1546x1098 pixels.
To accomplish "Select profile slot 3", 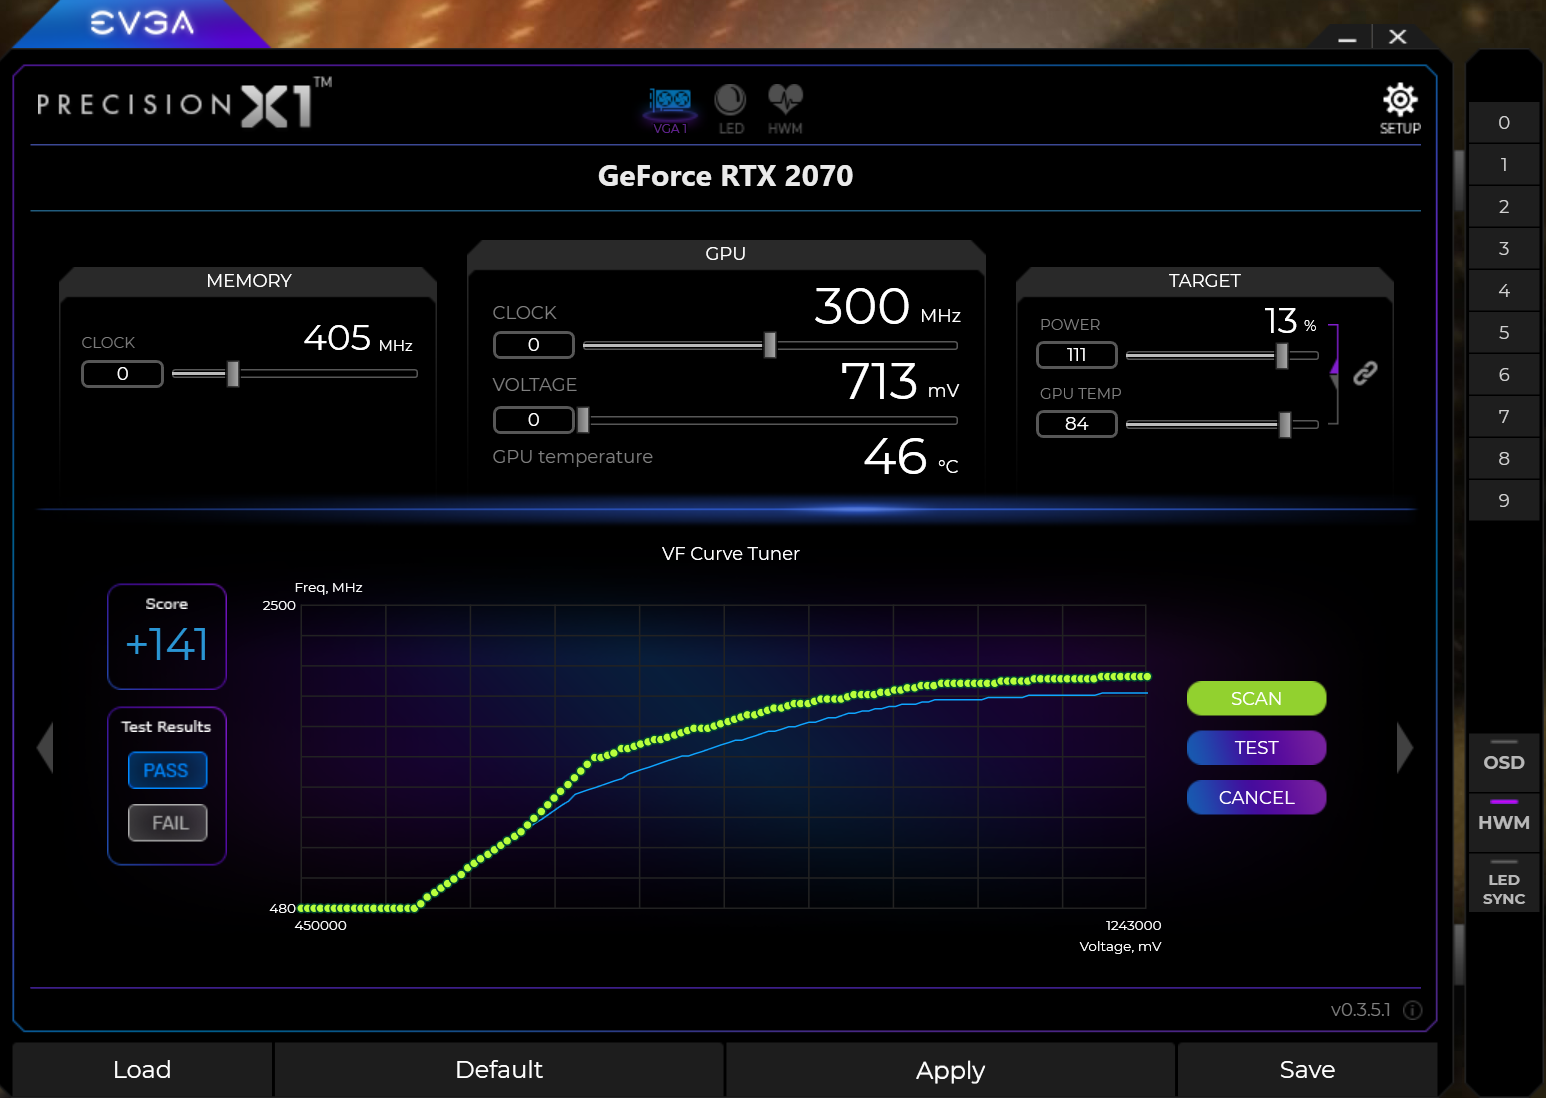I will (x=1504, y=249).
